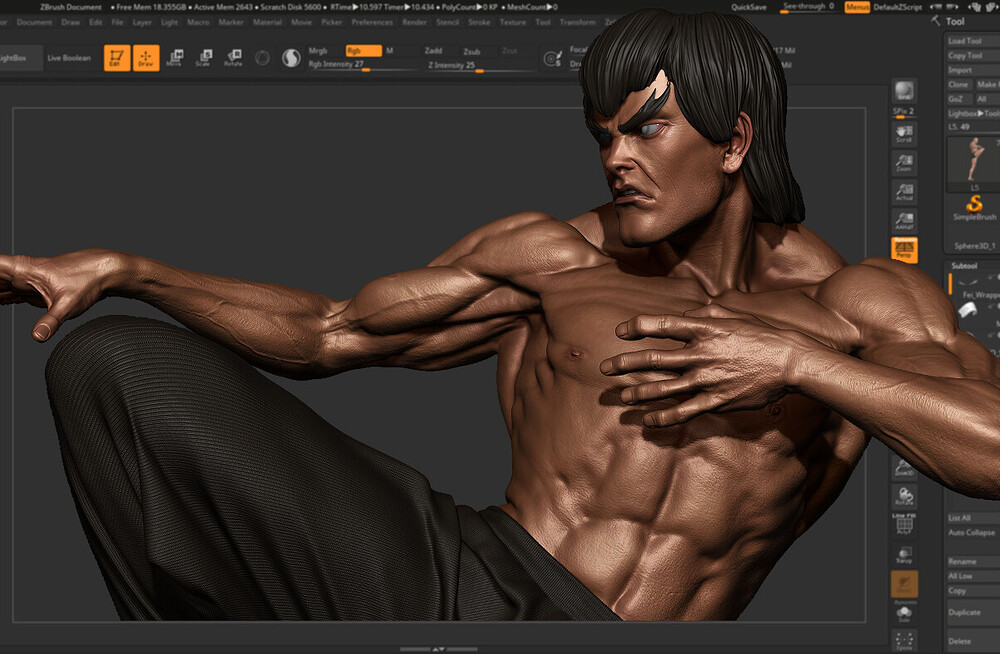Screen dimensions: 1000x654
Task: Adjust the Rgb Intensity slider
Action: (364, 65)
